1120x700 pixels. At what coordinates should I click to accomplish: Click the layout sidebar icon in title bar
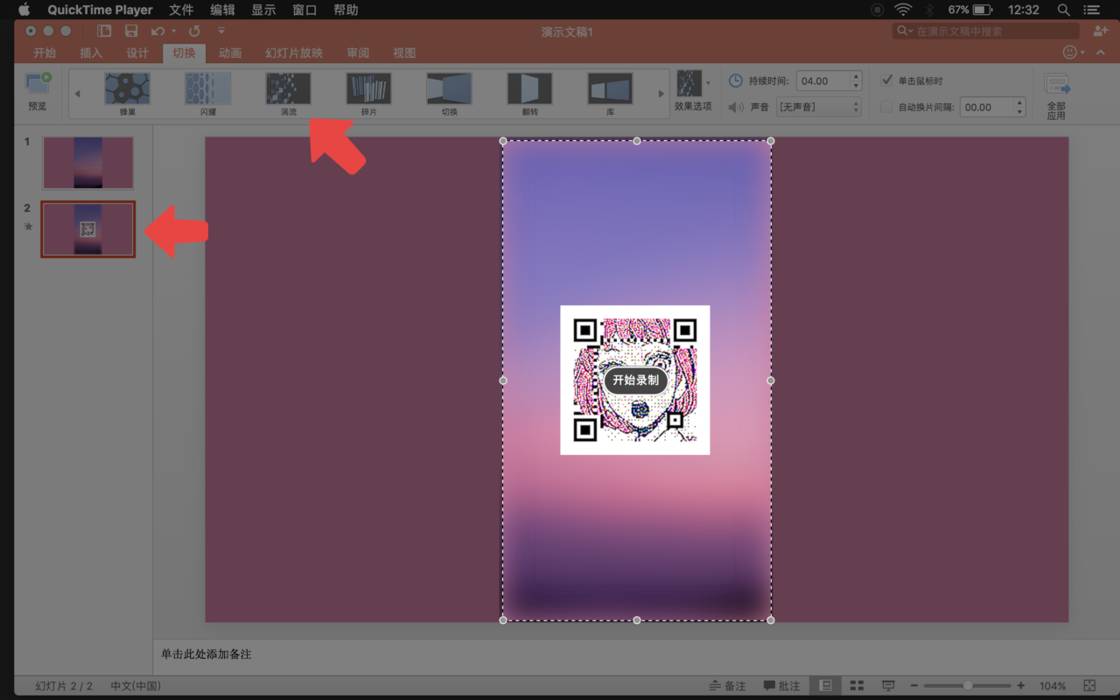pos(104,31)
